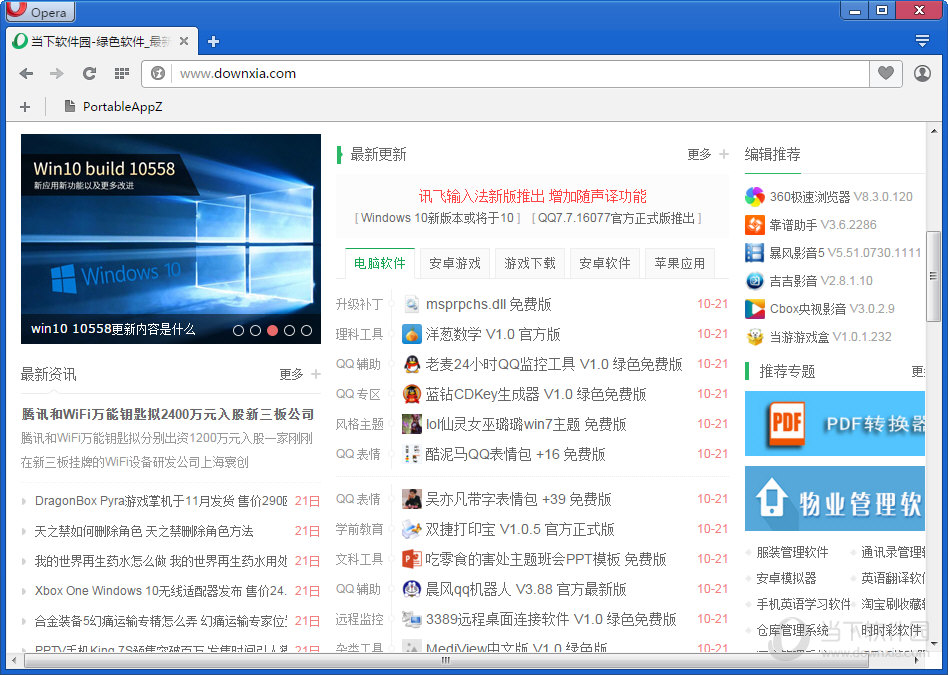This screenshot has height=675, width=948.
Task: Open 洋葱数学 V1.0 官方版 link
Action: [x=493, y=334]
